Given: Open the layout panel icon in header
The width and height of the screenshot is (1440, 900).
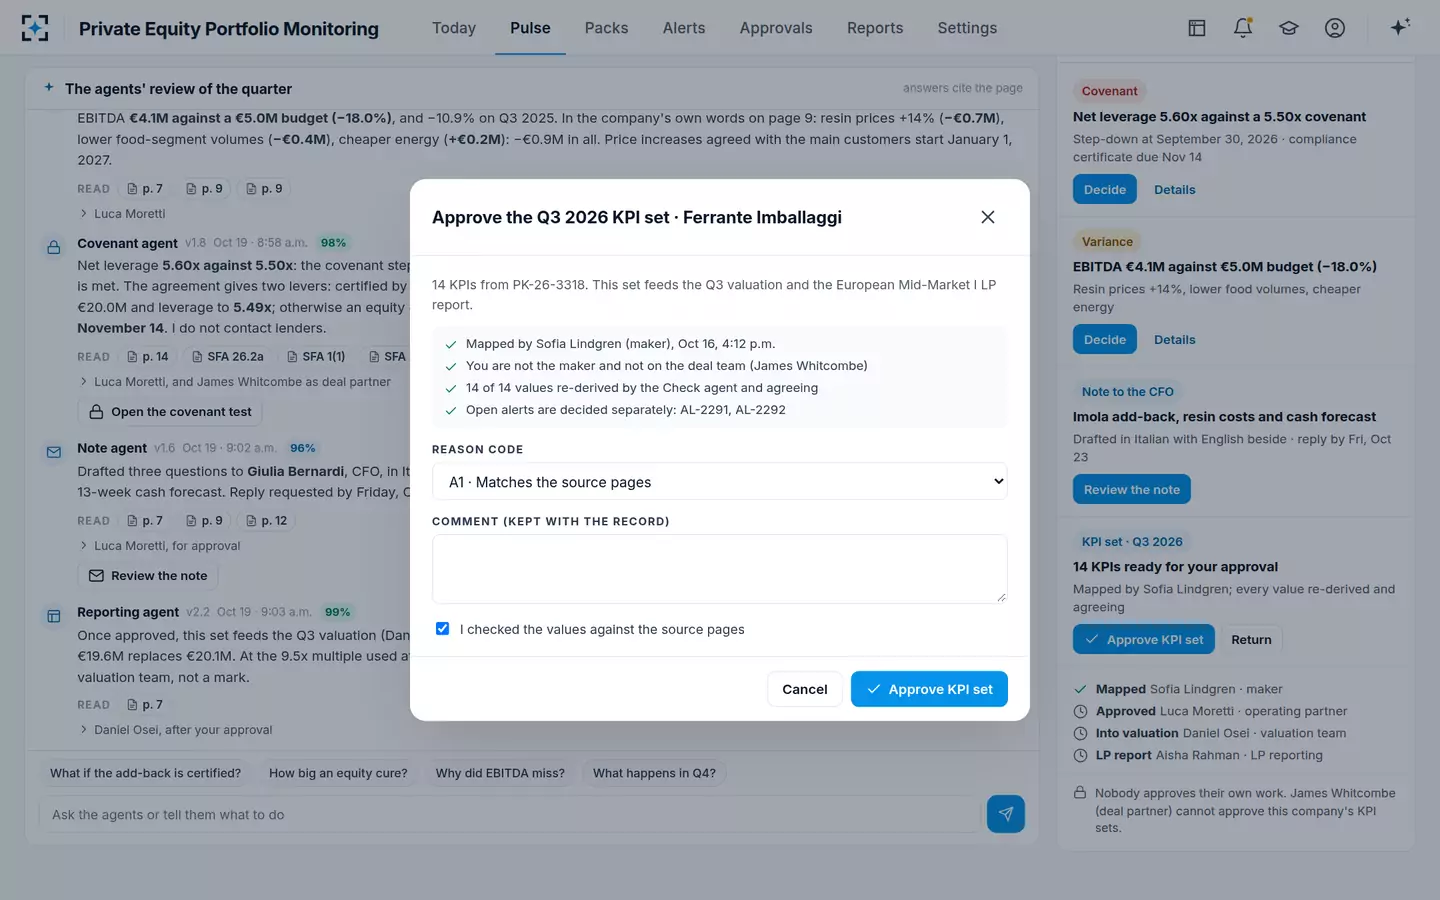Looking at the screenshot, I should tap(1197, 28).
